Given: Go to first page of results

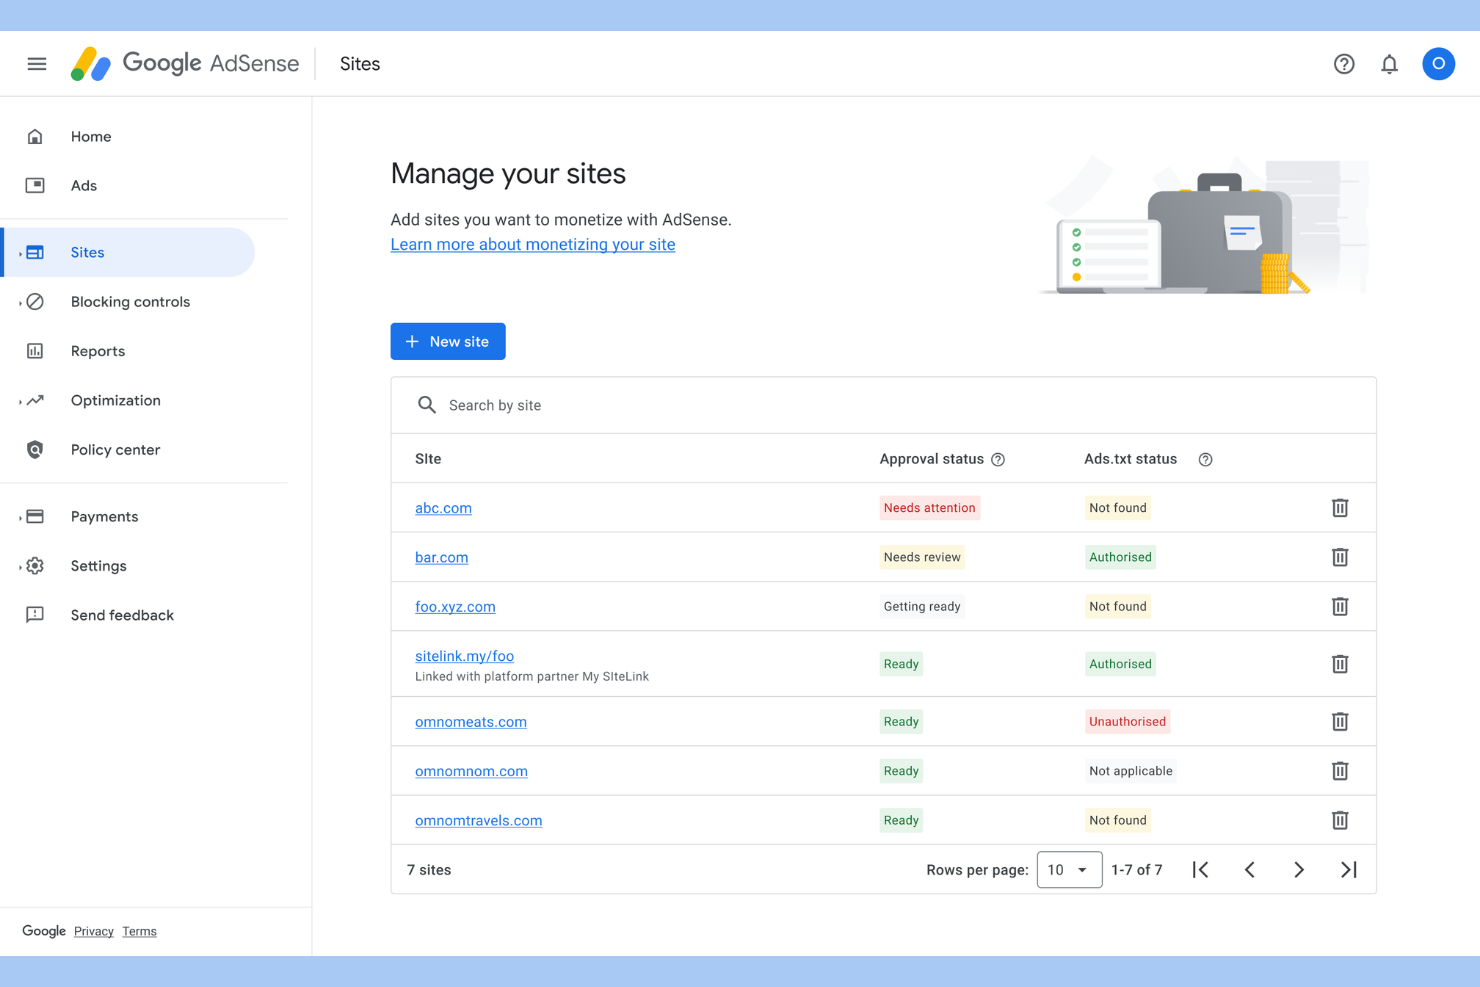Looking at the screenshot, I should [1201, 870].
